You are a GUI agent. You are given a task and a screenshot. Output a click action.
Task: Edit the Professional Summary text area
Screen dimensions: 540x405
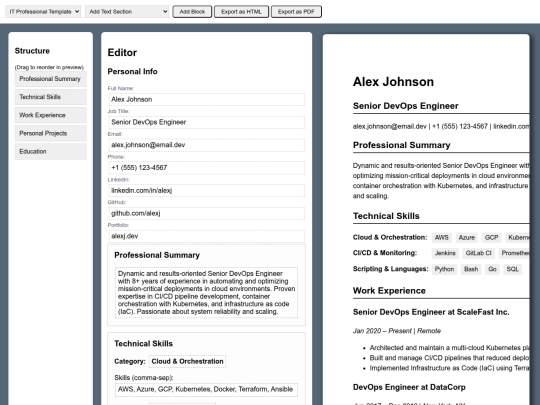(207, 292)
